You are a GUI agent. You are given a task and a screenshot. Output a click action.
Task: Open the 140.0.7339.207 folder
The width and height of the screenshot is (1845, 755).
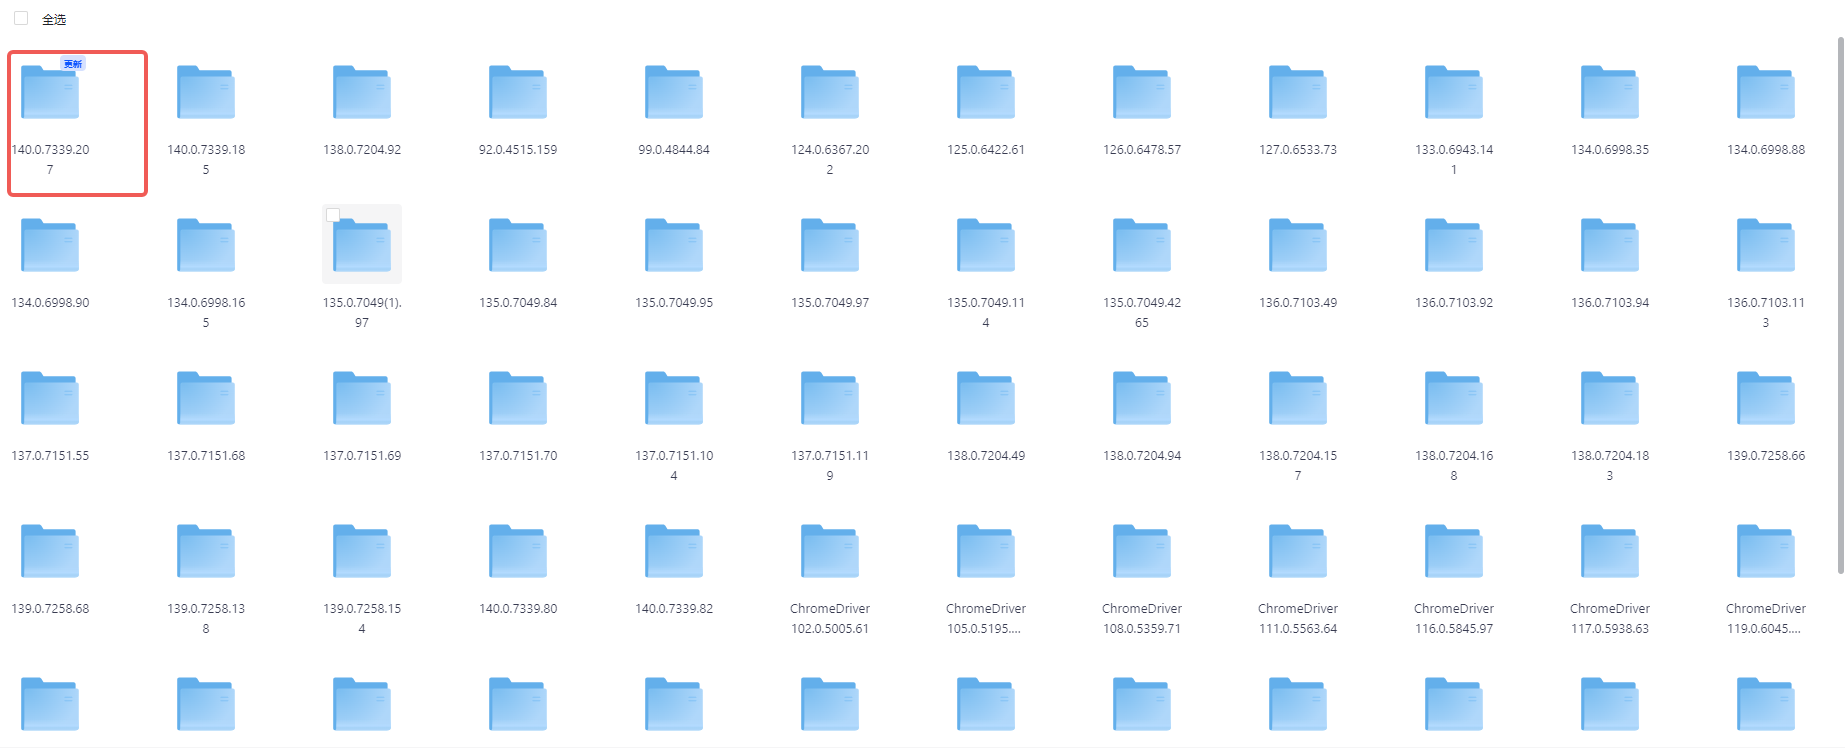pos(50,93)
